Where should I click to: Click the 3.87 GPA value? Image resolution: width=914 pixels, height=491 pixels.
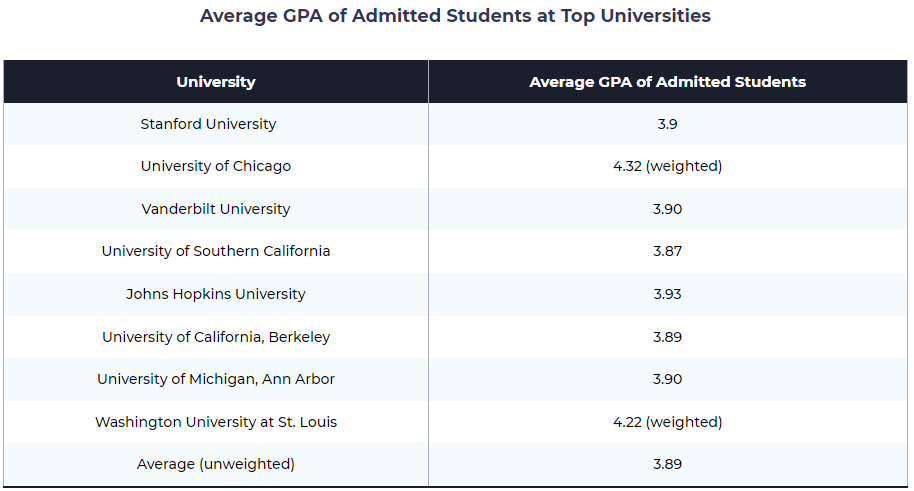pyautogui.click(x=667, y=251)
